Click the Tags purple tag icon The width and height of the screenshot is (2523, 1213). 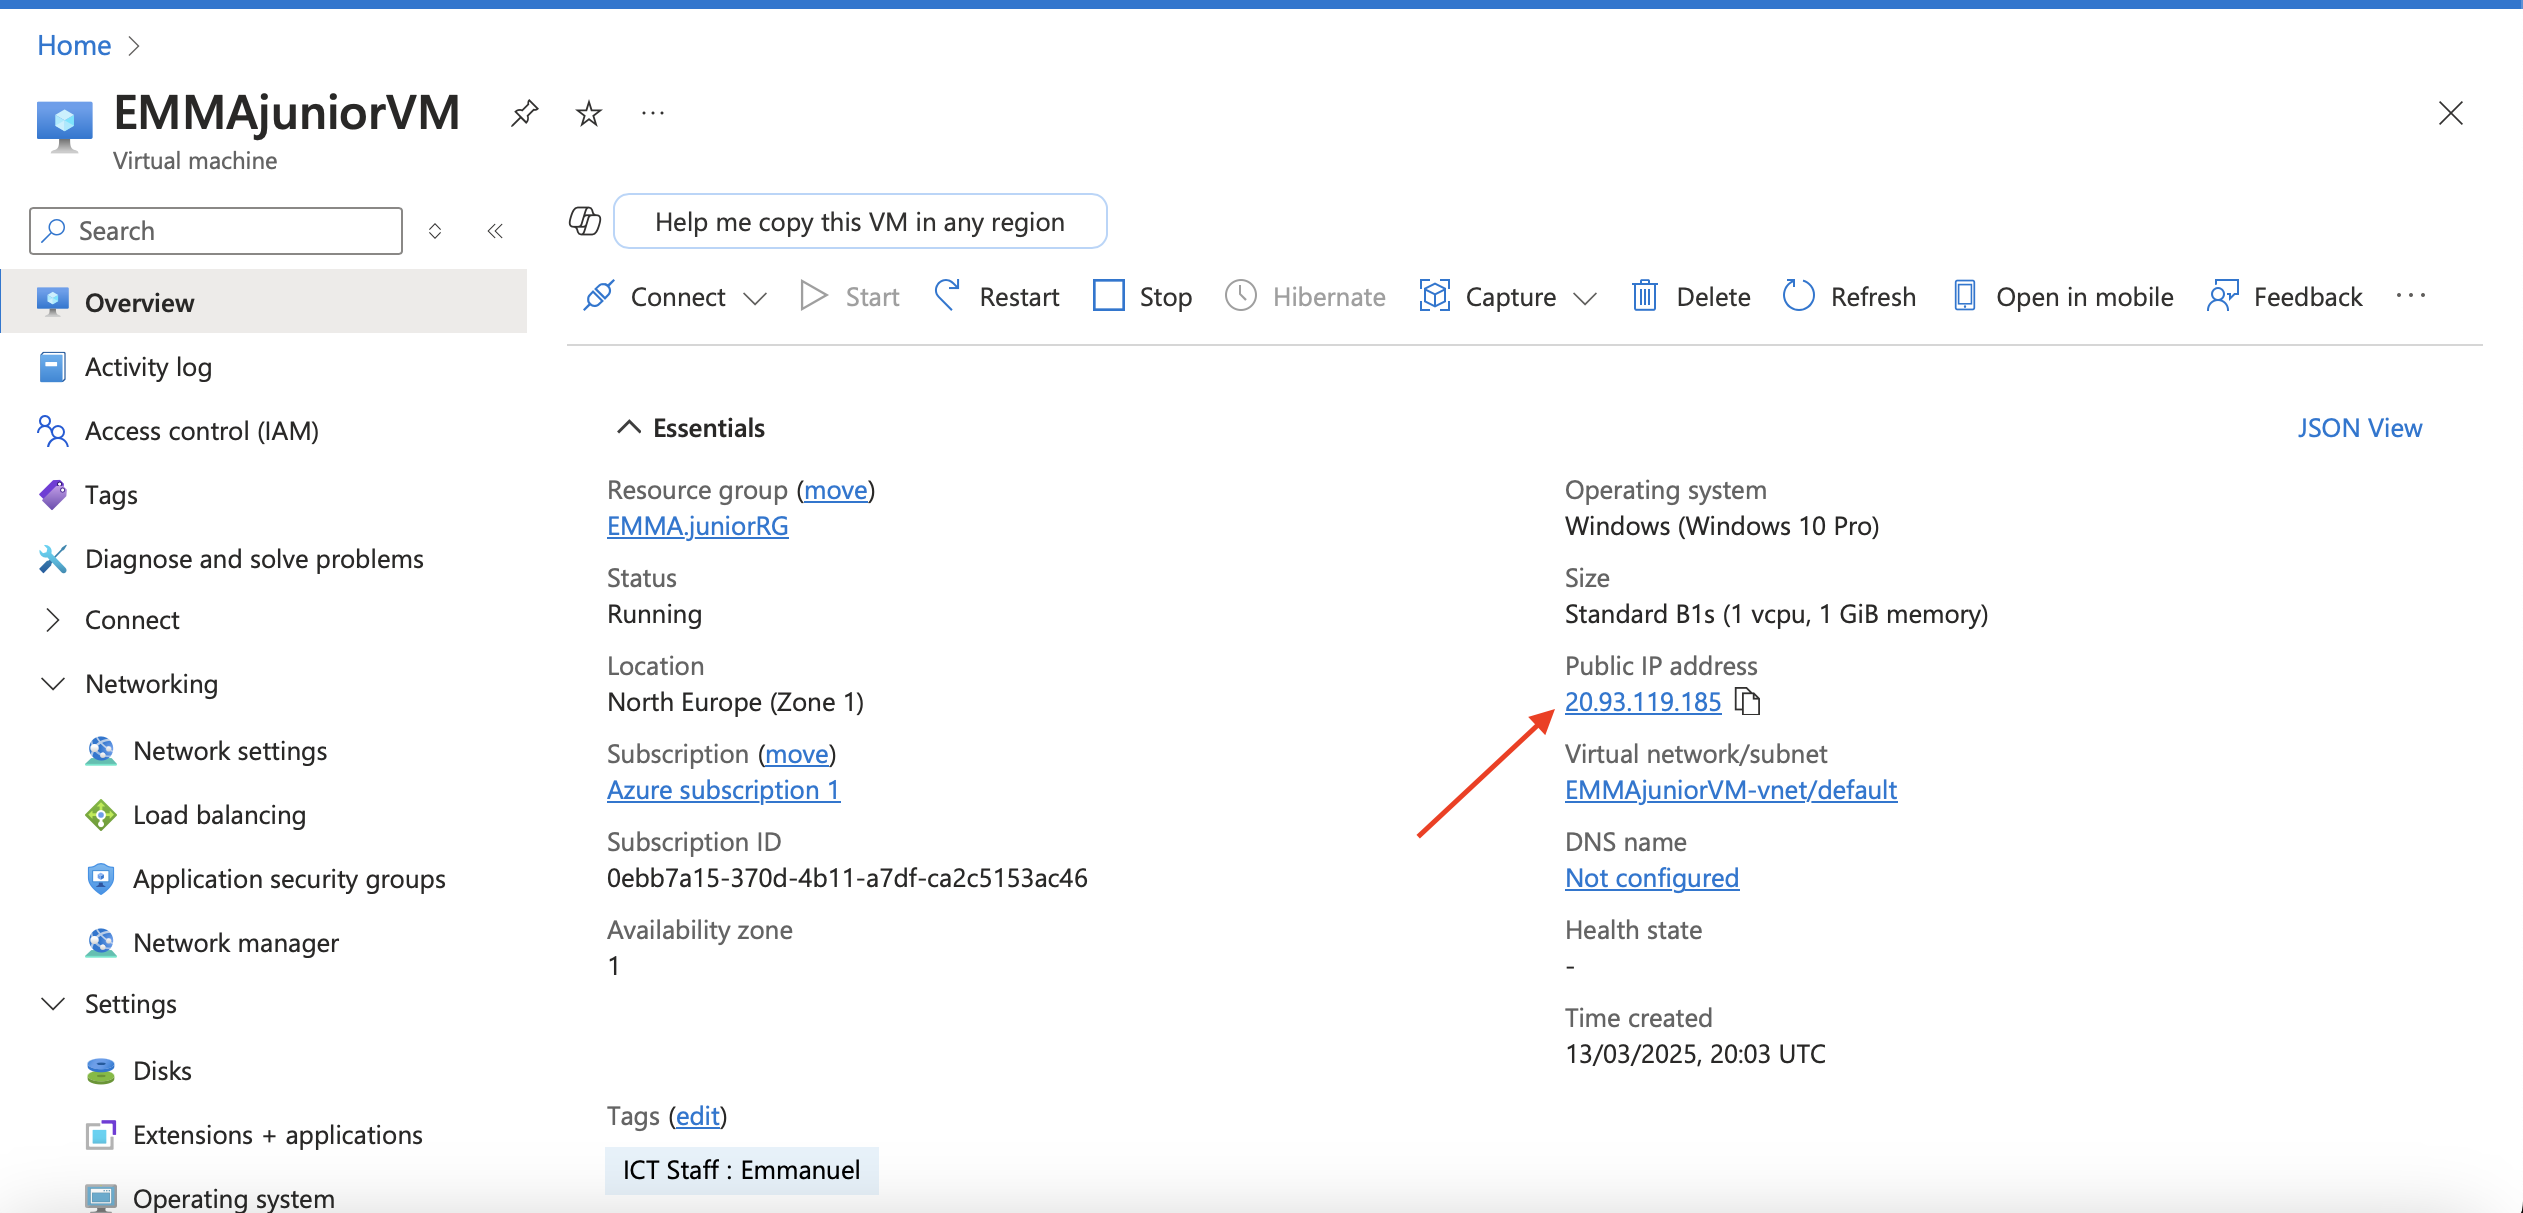coord(53,495)
